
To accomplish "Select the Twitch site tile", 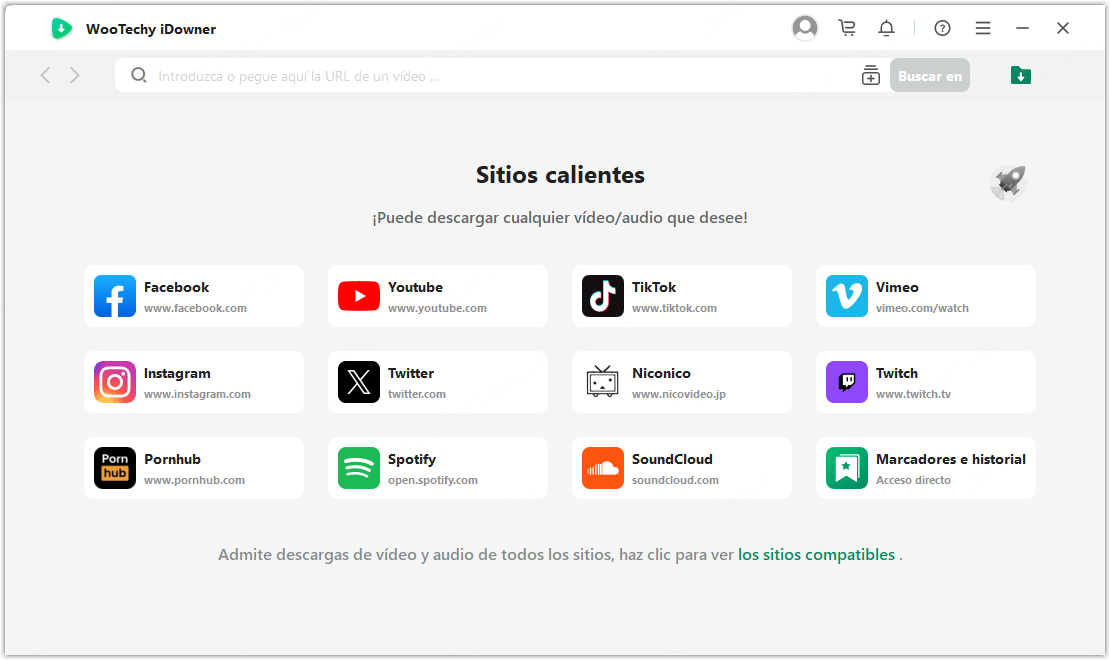I will [x=926, y=382].
